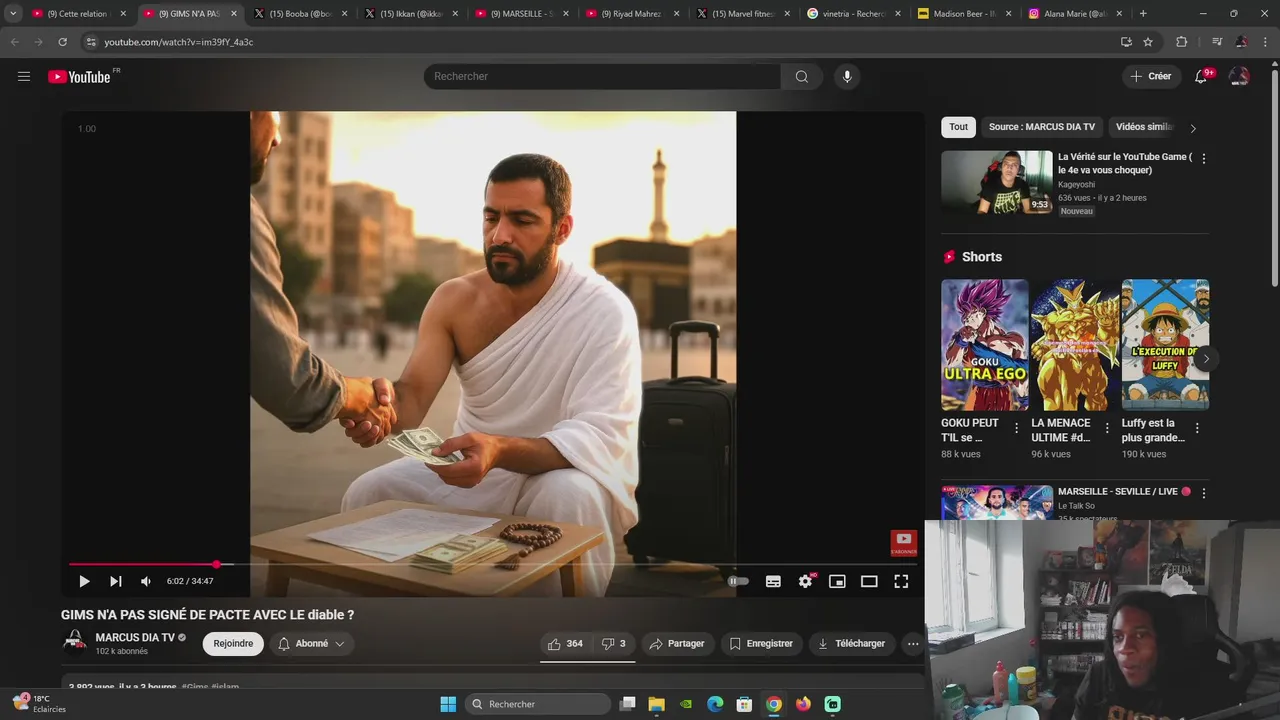Screen dimensions: 1280x720
Task: Open the browser extensions puzzle icon
Action: [1182, 42]
